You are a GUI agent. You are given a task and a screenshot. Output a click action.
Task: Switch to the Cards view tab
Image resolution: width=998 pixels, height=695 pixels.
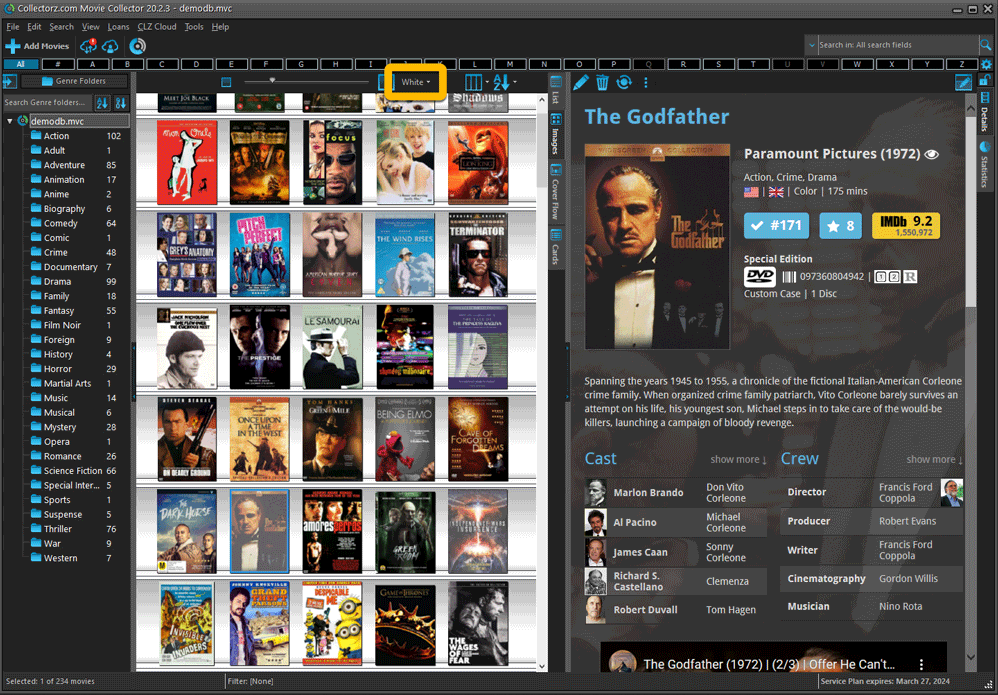pyautogui.click(x=556, y=247)
